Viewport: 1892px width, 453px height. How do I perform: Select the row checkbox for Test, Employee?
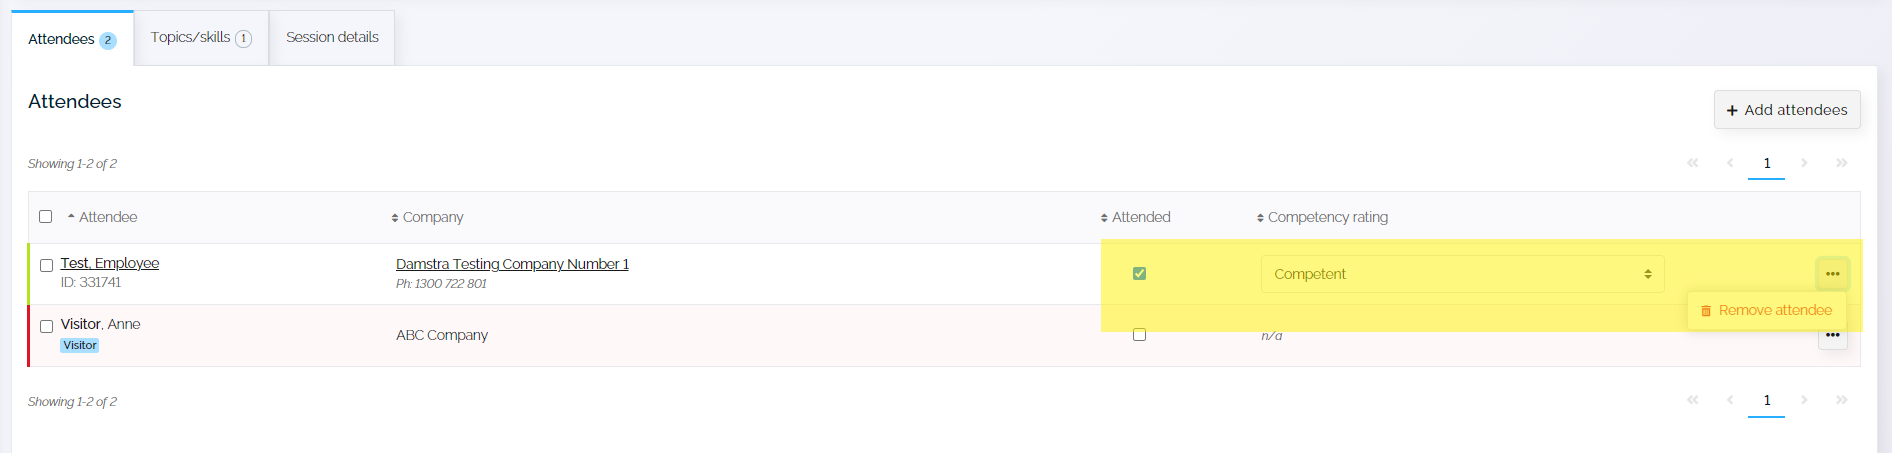click(46, 266)
